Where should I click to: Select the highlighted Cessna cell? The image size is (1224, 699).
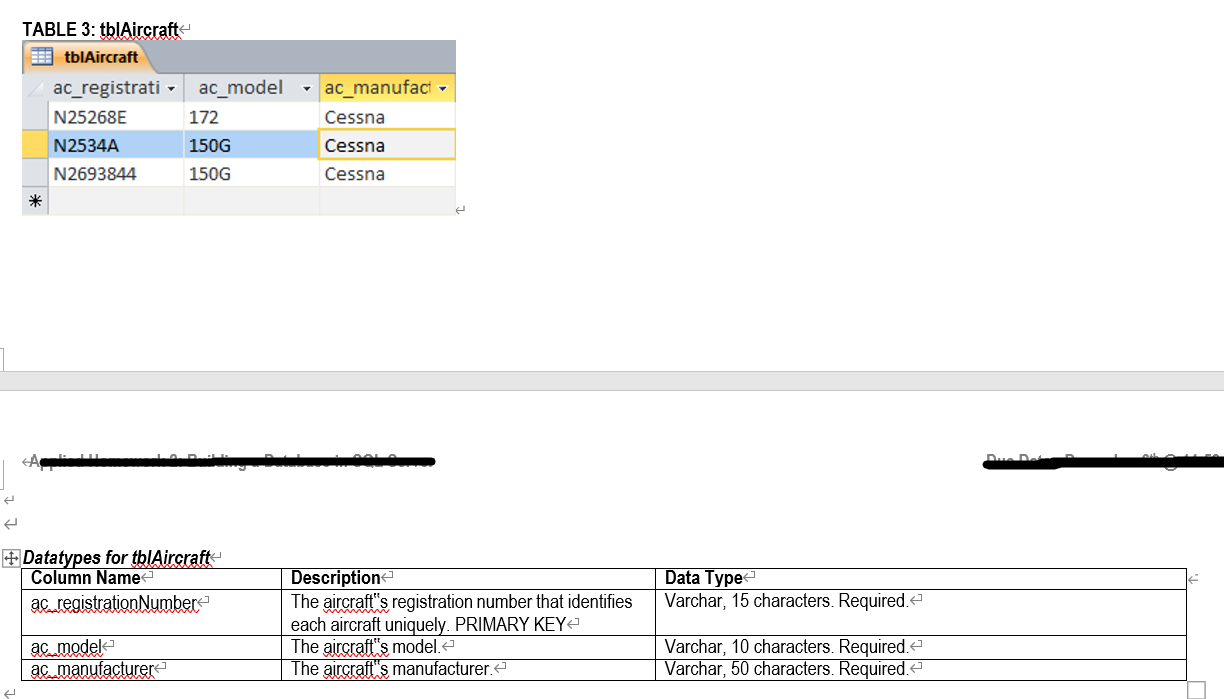386,144
